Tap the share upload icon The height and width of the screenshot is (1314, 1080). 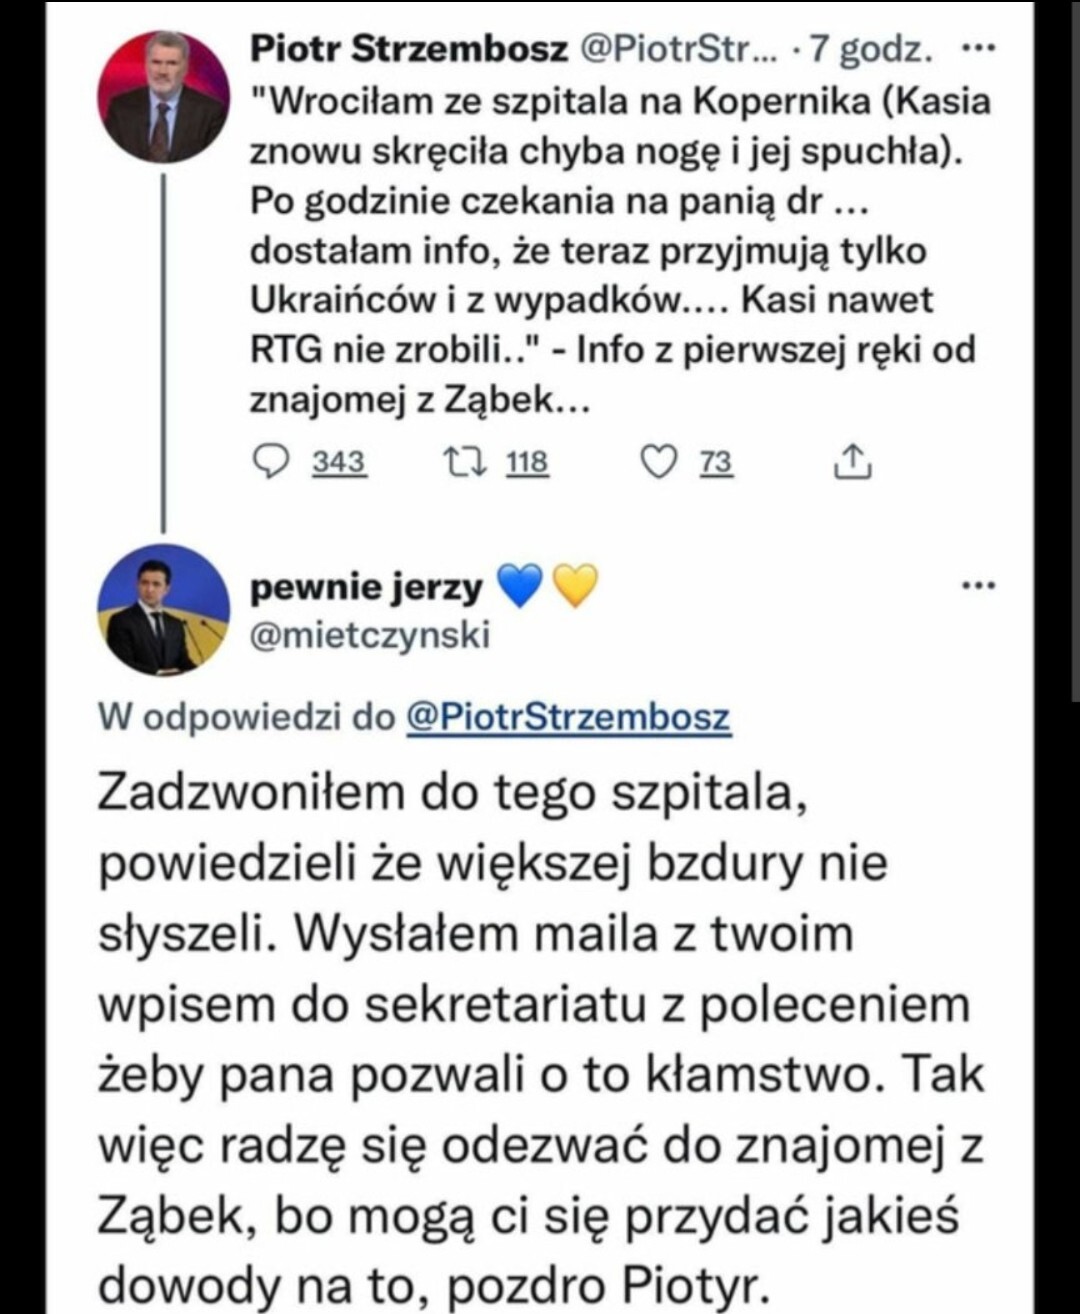point(852,462)
